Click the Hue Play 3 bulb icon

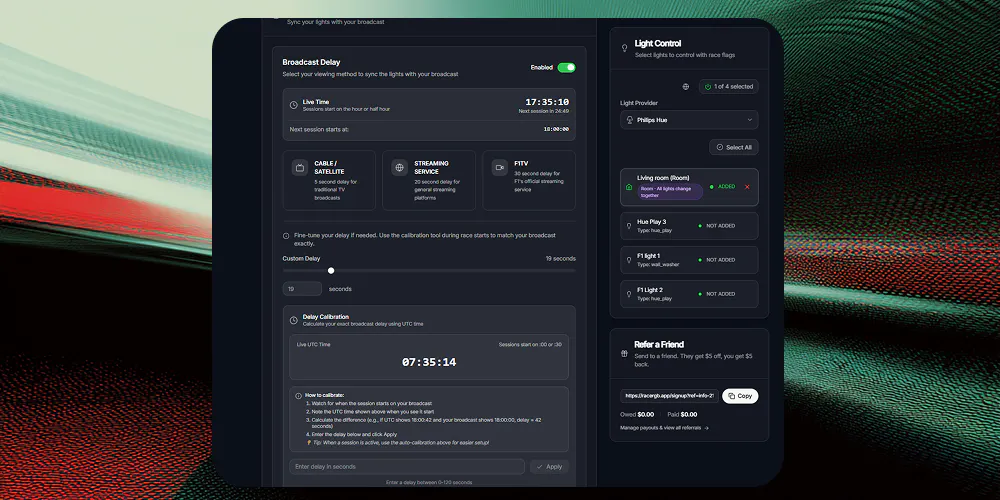click(x=629, y=226)
